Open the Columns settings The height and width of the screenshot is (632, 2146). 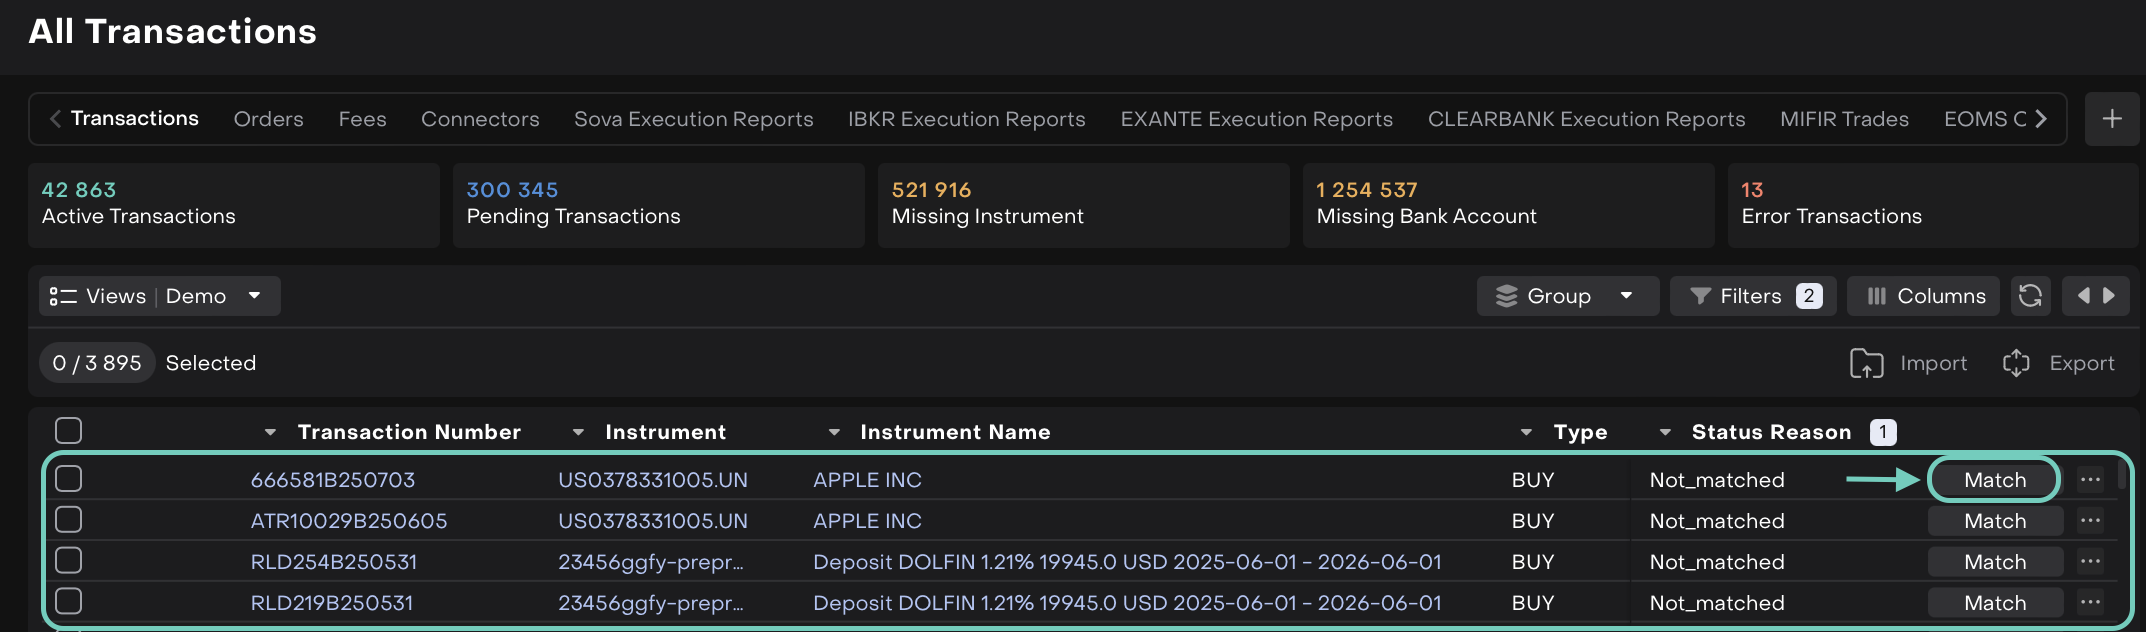[x=1923, y=296]
